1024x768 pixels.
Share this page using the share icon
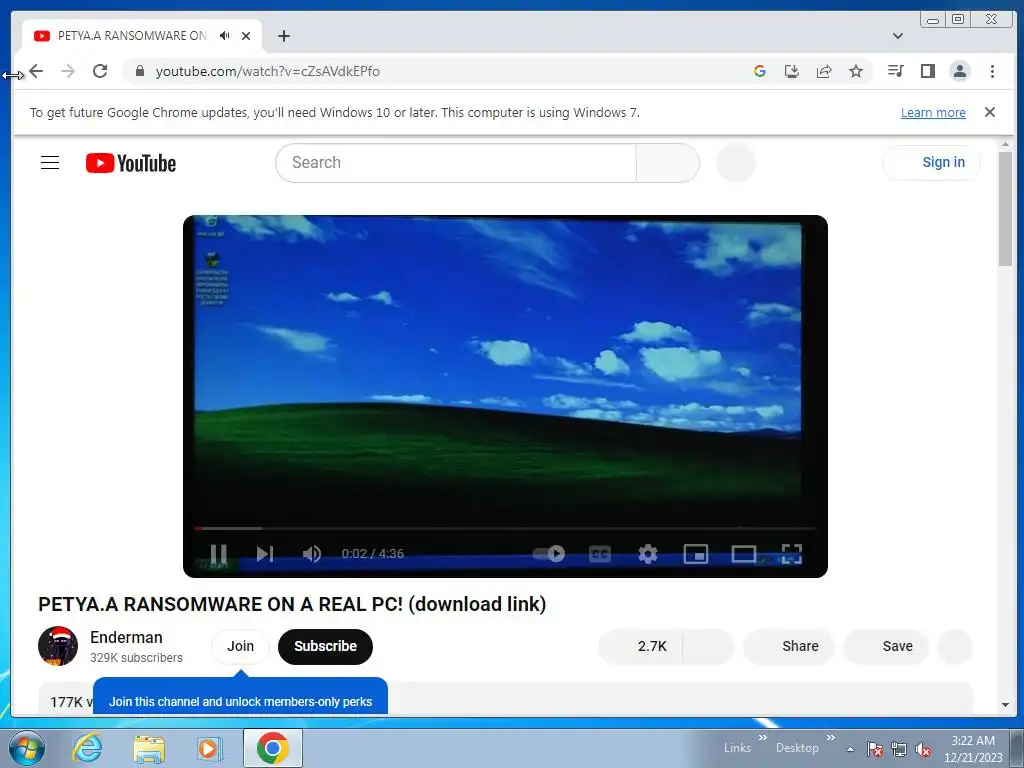pyautogui.click(x=824, y=71)
